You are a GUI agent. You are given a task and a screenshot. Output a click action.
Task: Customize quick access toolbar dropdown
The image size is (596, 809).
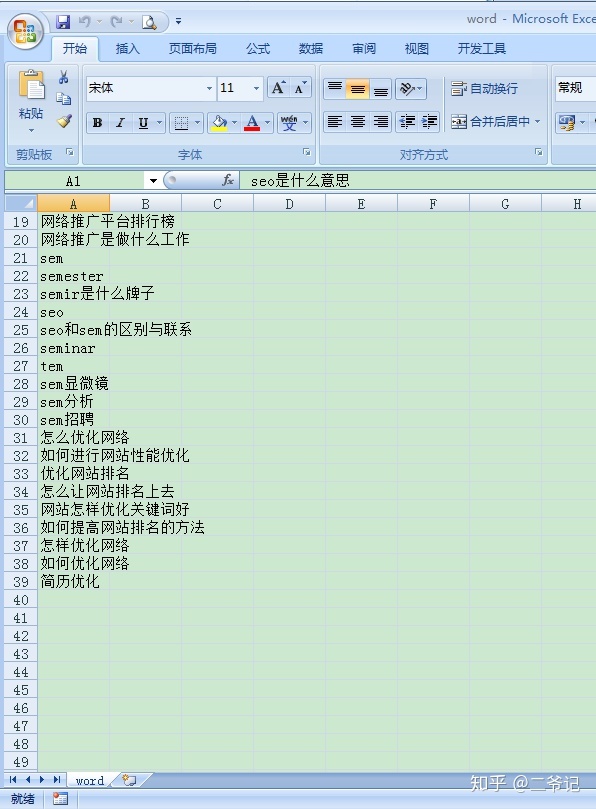[178, 21]
